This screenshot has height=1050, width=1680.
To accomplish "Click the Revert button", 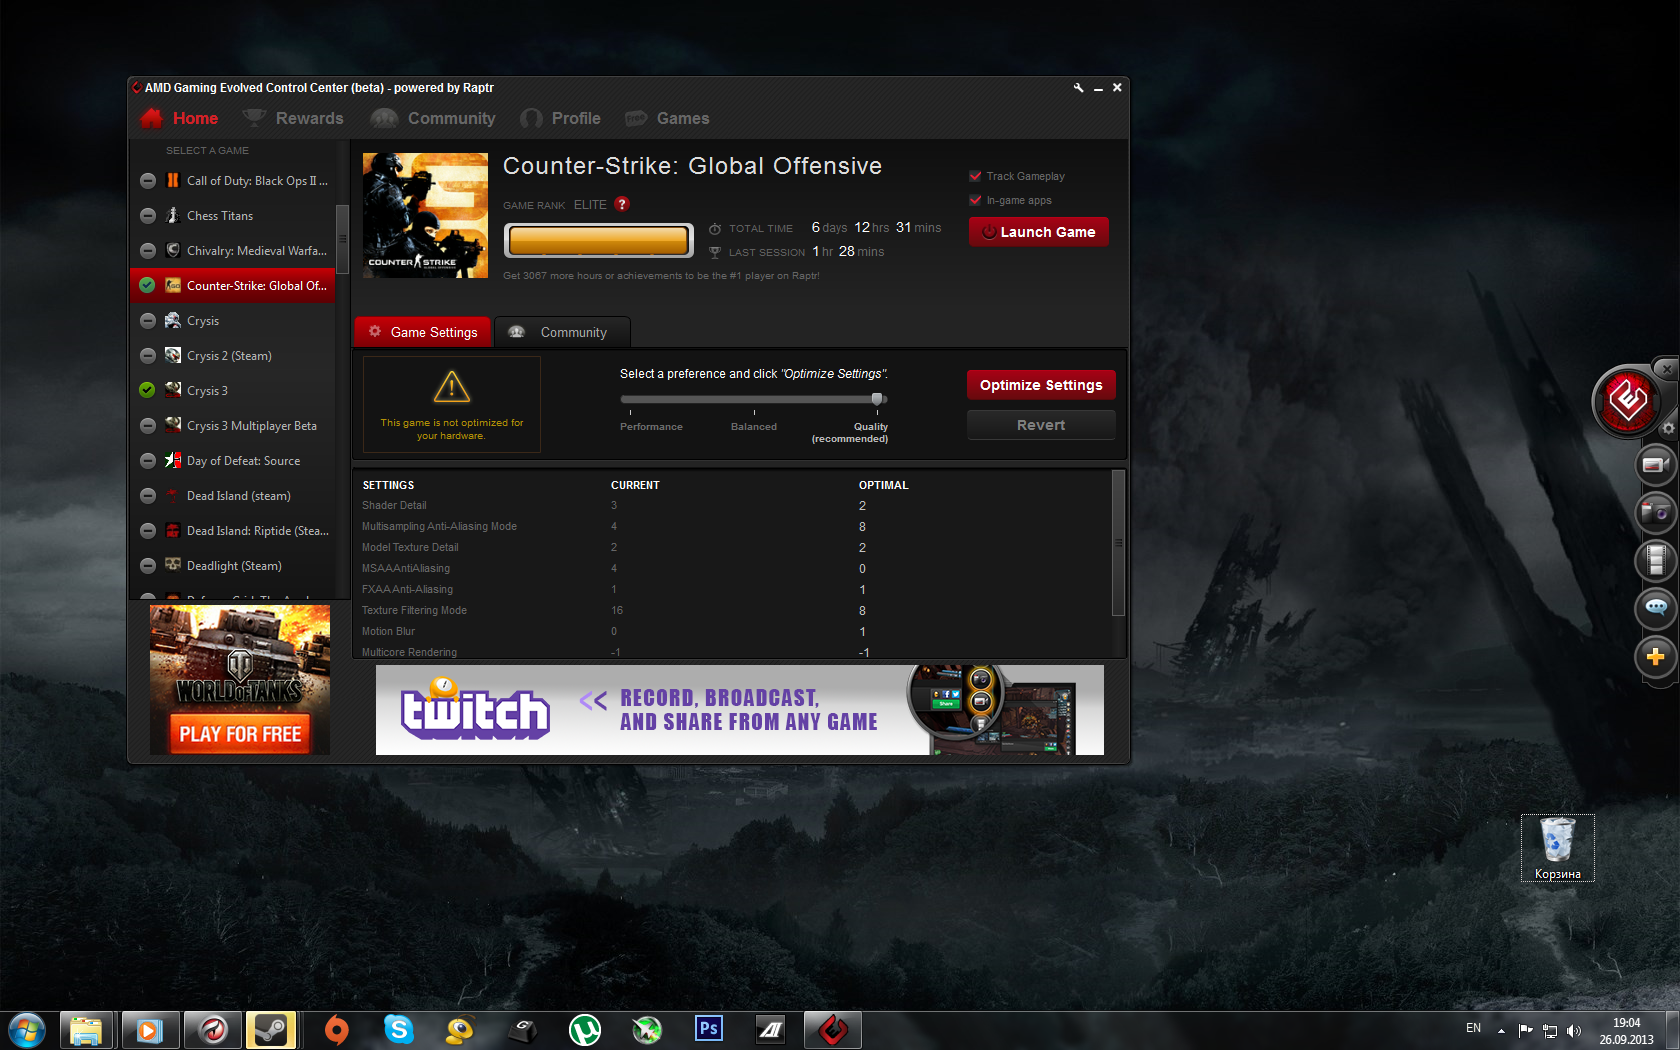I will (1041, 425).
